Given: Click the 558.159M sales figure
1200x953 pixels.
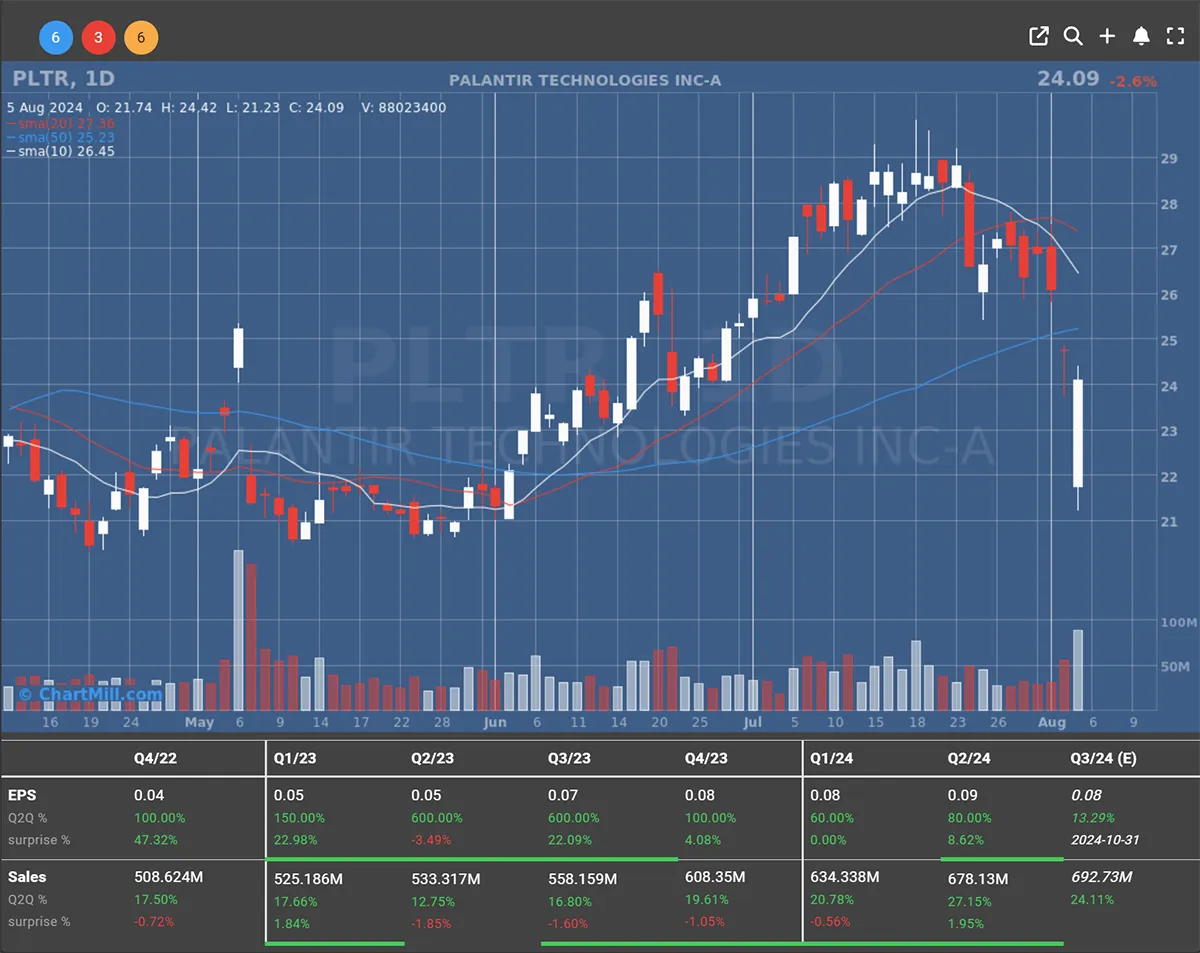Looking at the screenshot, I should tap(582, 879).
